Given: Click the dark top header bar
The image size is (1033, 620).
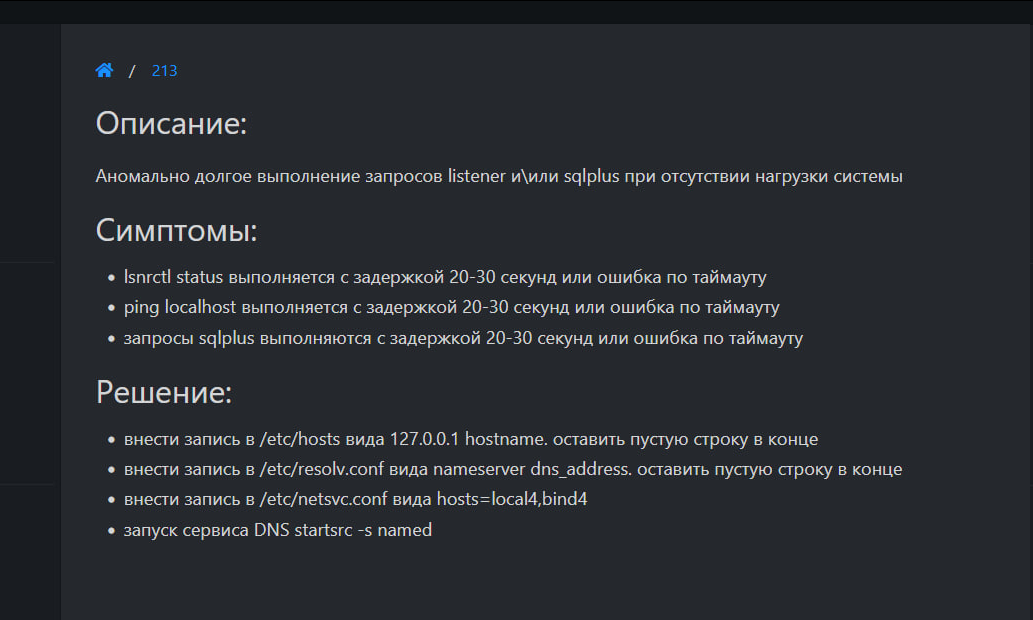Looking at the screenshot, I should coord(516,11).
